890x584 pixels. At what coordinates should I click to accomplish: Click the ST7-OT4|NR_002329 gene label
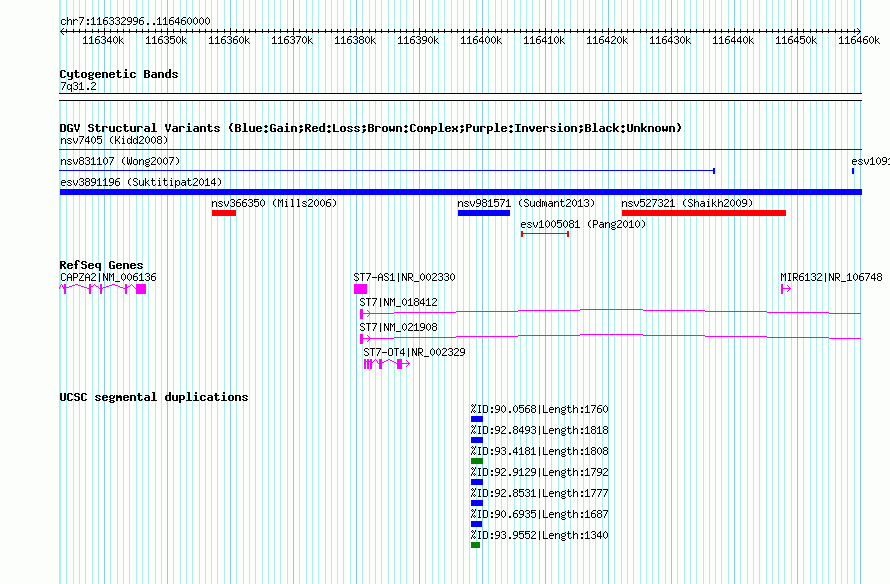(x=414, y=352)
